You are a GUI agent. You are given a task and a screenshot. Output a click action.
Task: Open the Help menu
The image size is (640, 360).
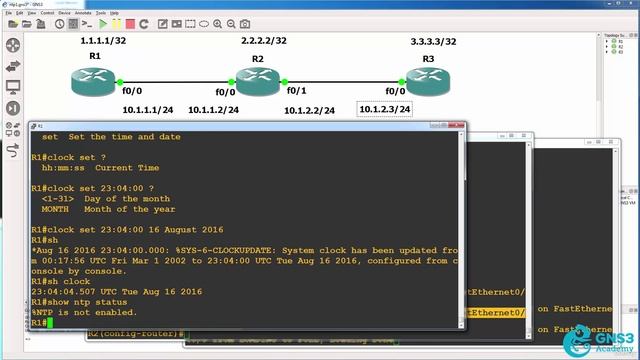(x=114, y=13)
